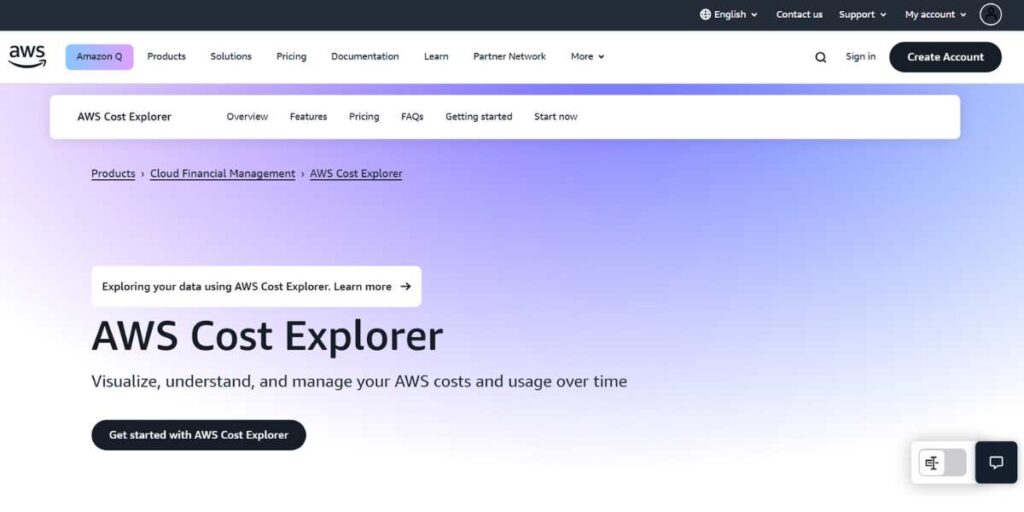Follow the Cloud Financial Management breadcrumb
Viewport: 1024px width, 512px height.
click(222, 174)
